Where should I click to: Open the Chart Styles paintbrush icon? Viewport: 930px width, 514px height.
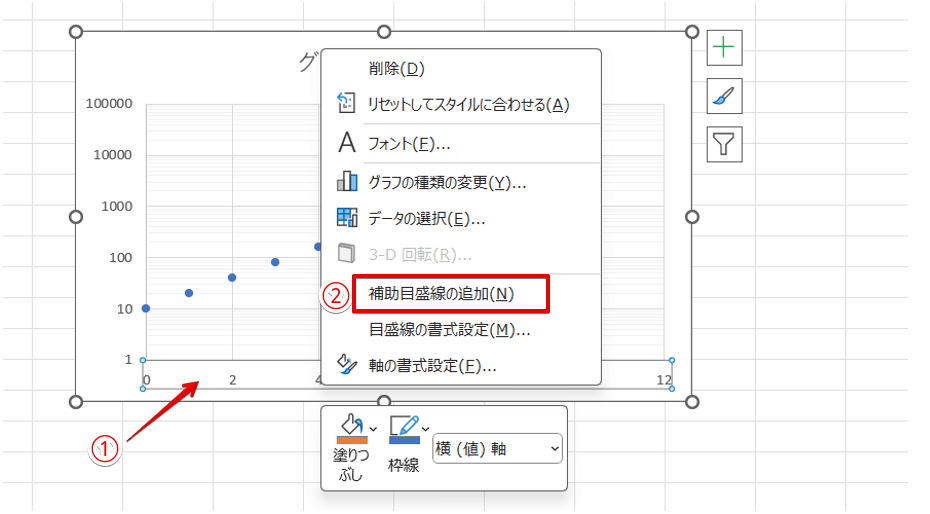click(x=724, y=95)
